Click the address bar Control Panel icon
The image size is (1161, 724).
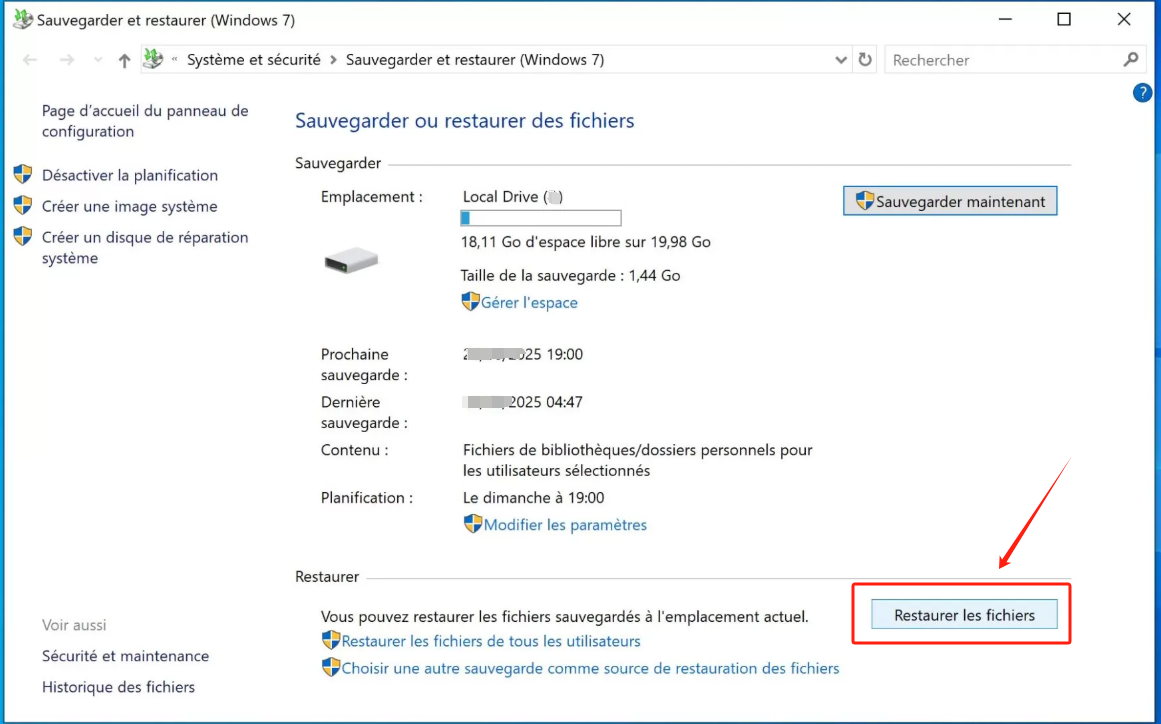pos(153,58)
